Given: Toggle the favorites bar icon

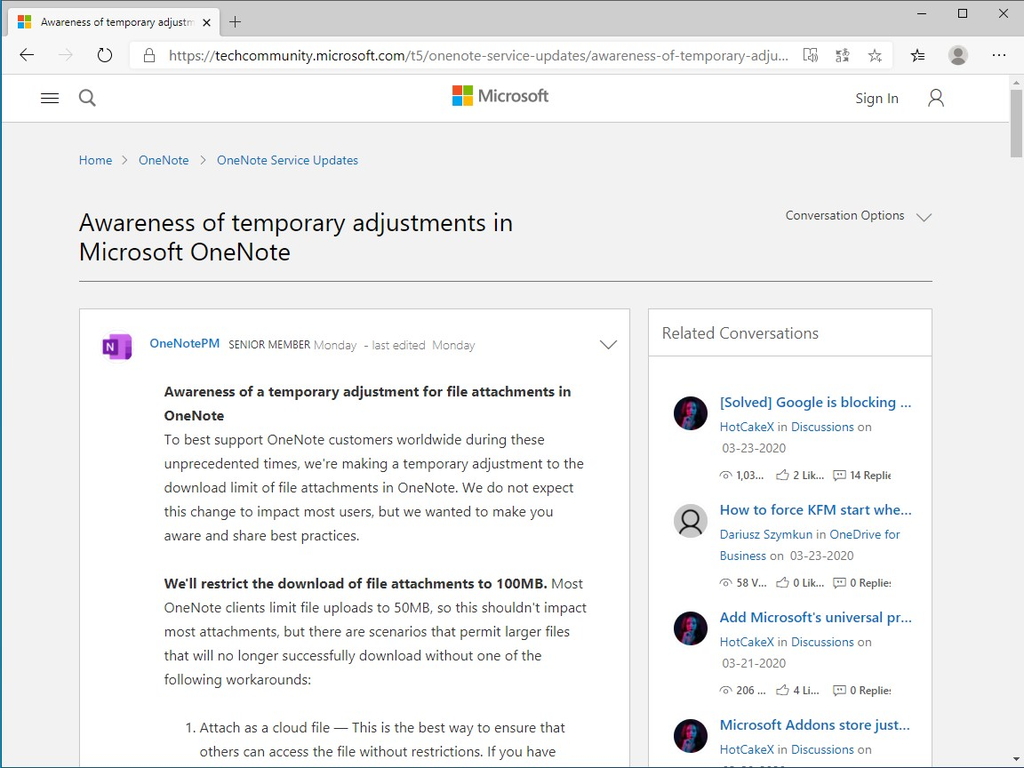Looking at the screenshot, I should (917, 55).
